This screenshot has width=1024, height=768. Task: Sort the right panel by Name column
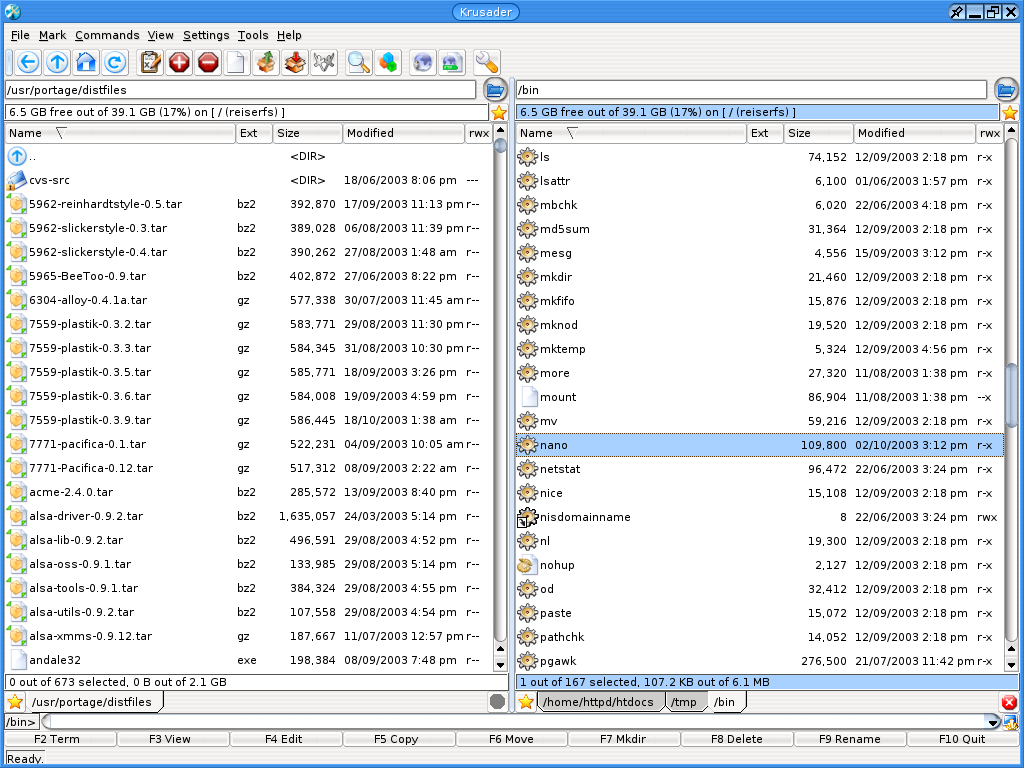click(631, 133)
